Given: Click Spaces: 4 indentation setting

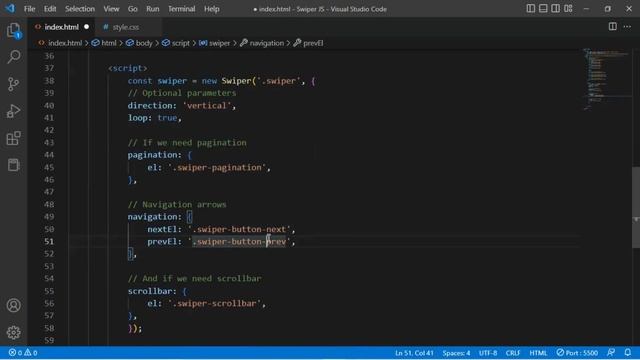Looking at the screenshot, I should [456, 353].
